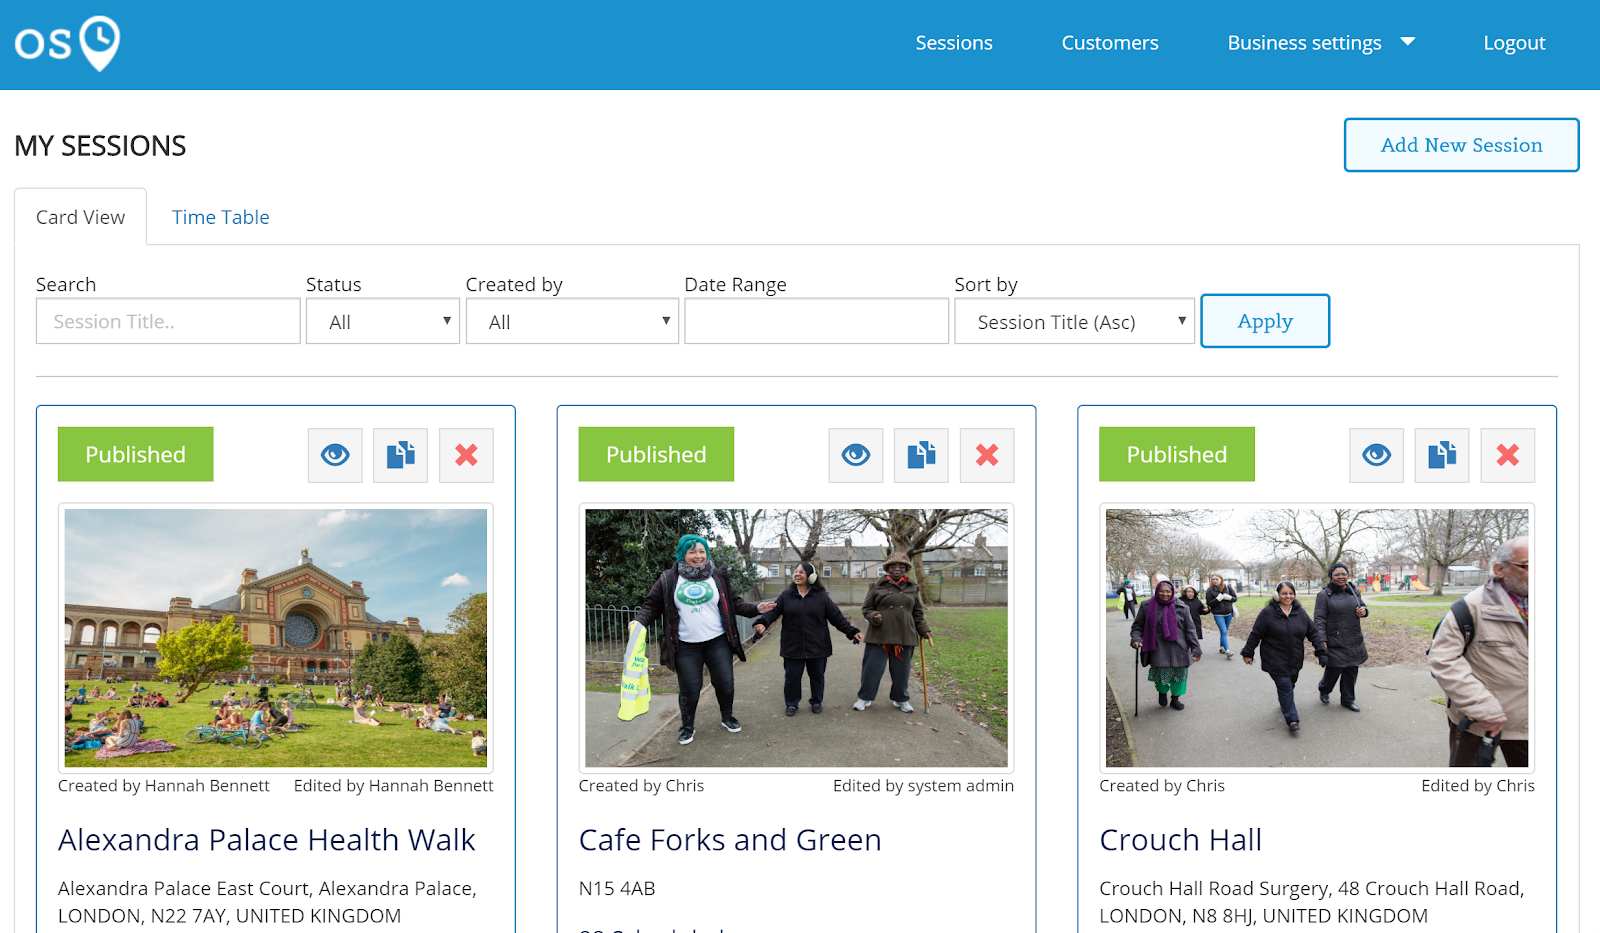
Task: Duplicate the Alexandra Palace Health Walk session
Action: pos(400,455)
